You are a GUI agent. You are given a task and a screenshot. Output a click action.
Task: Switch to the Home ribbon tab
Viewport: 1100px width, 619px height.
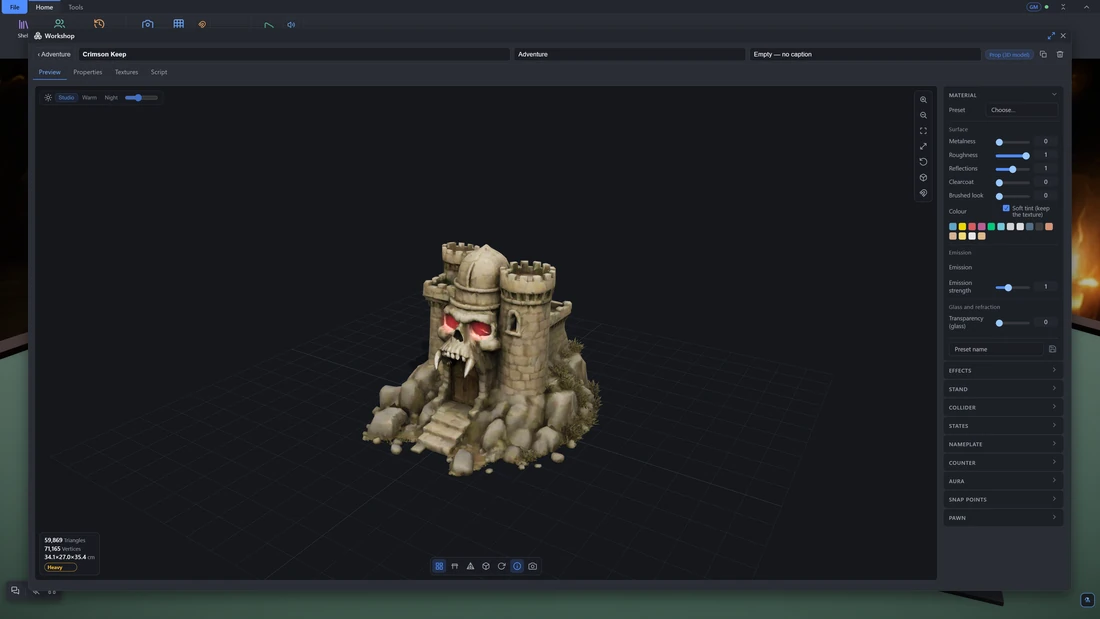[x=44, y=7]
